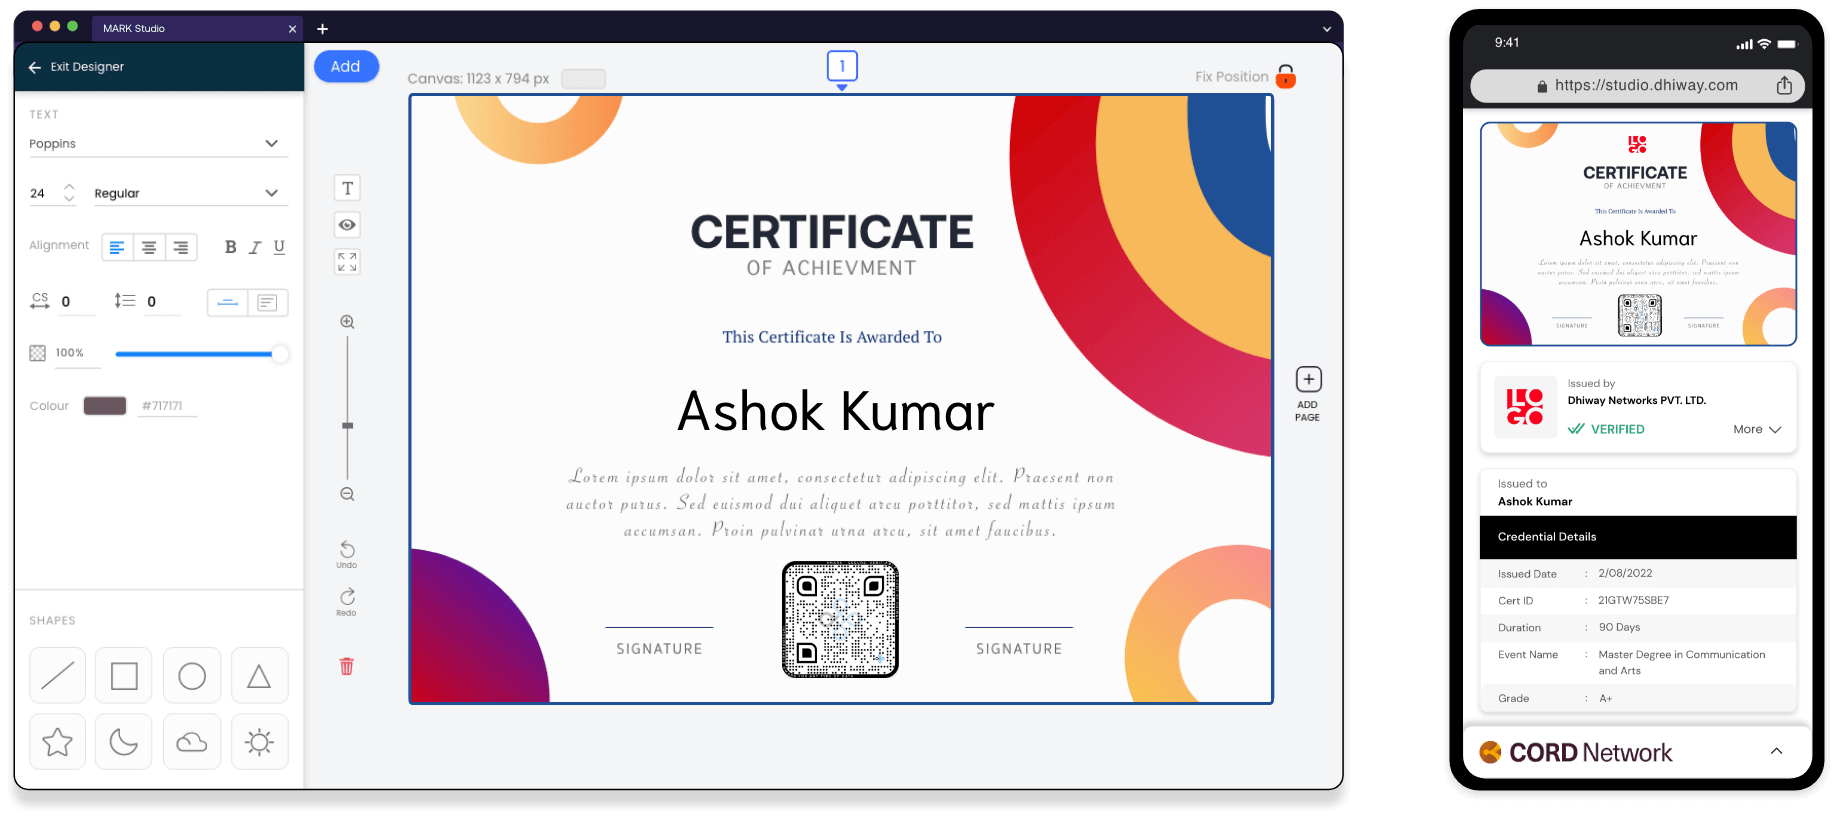Align text center

[x=149, y=247]
